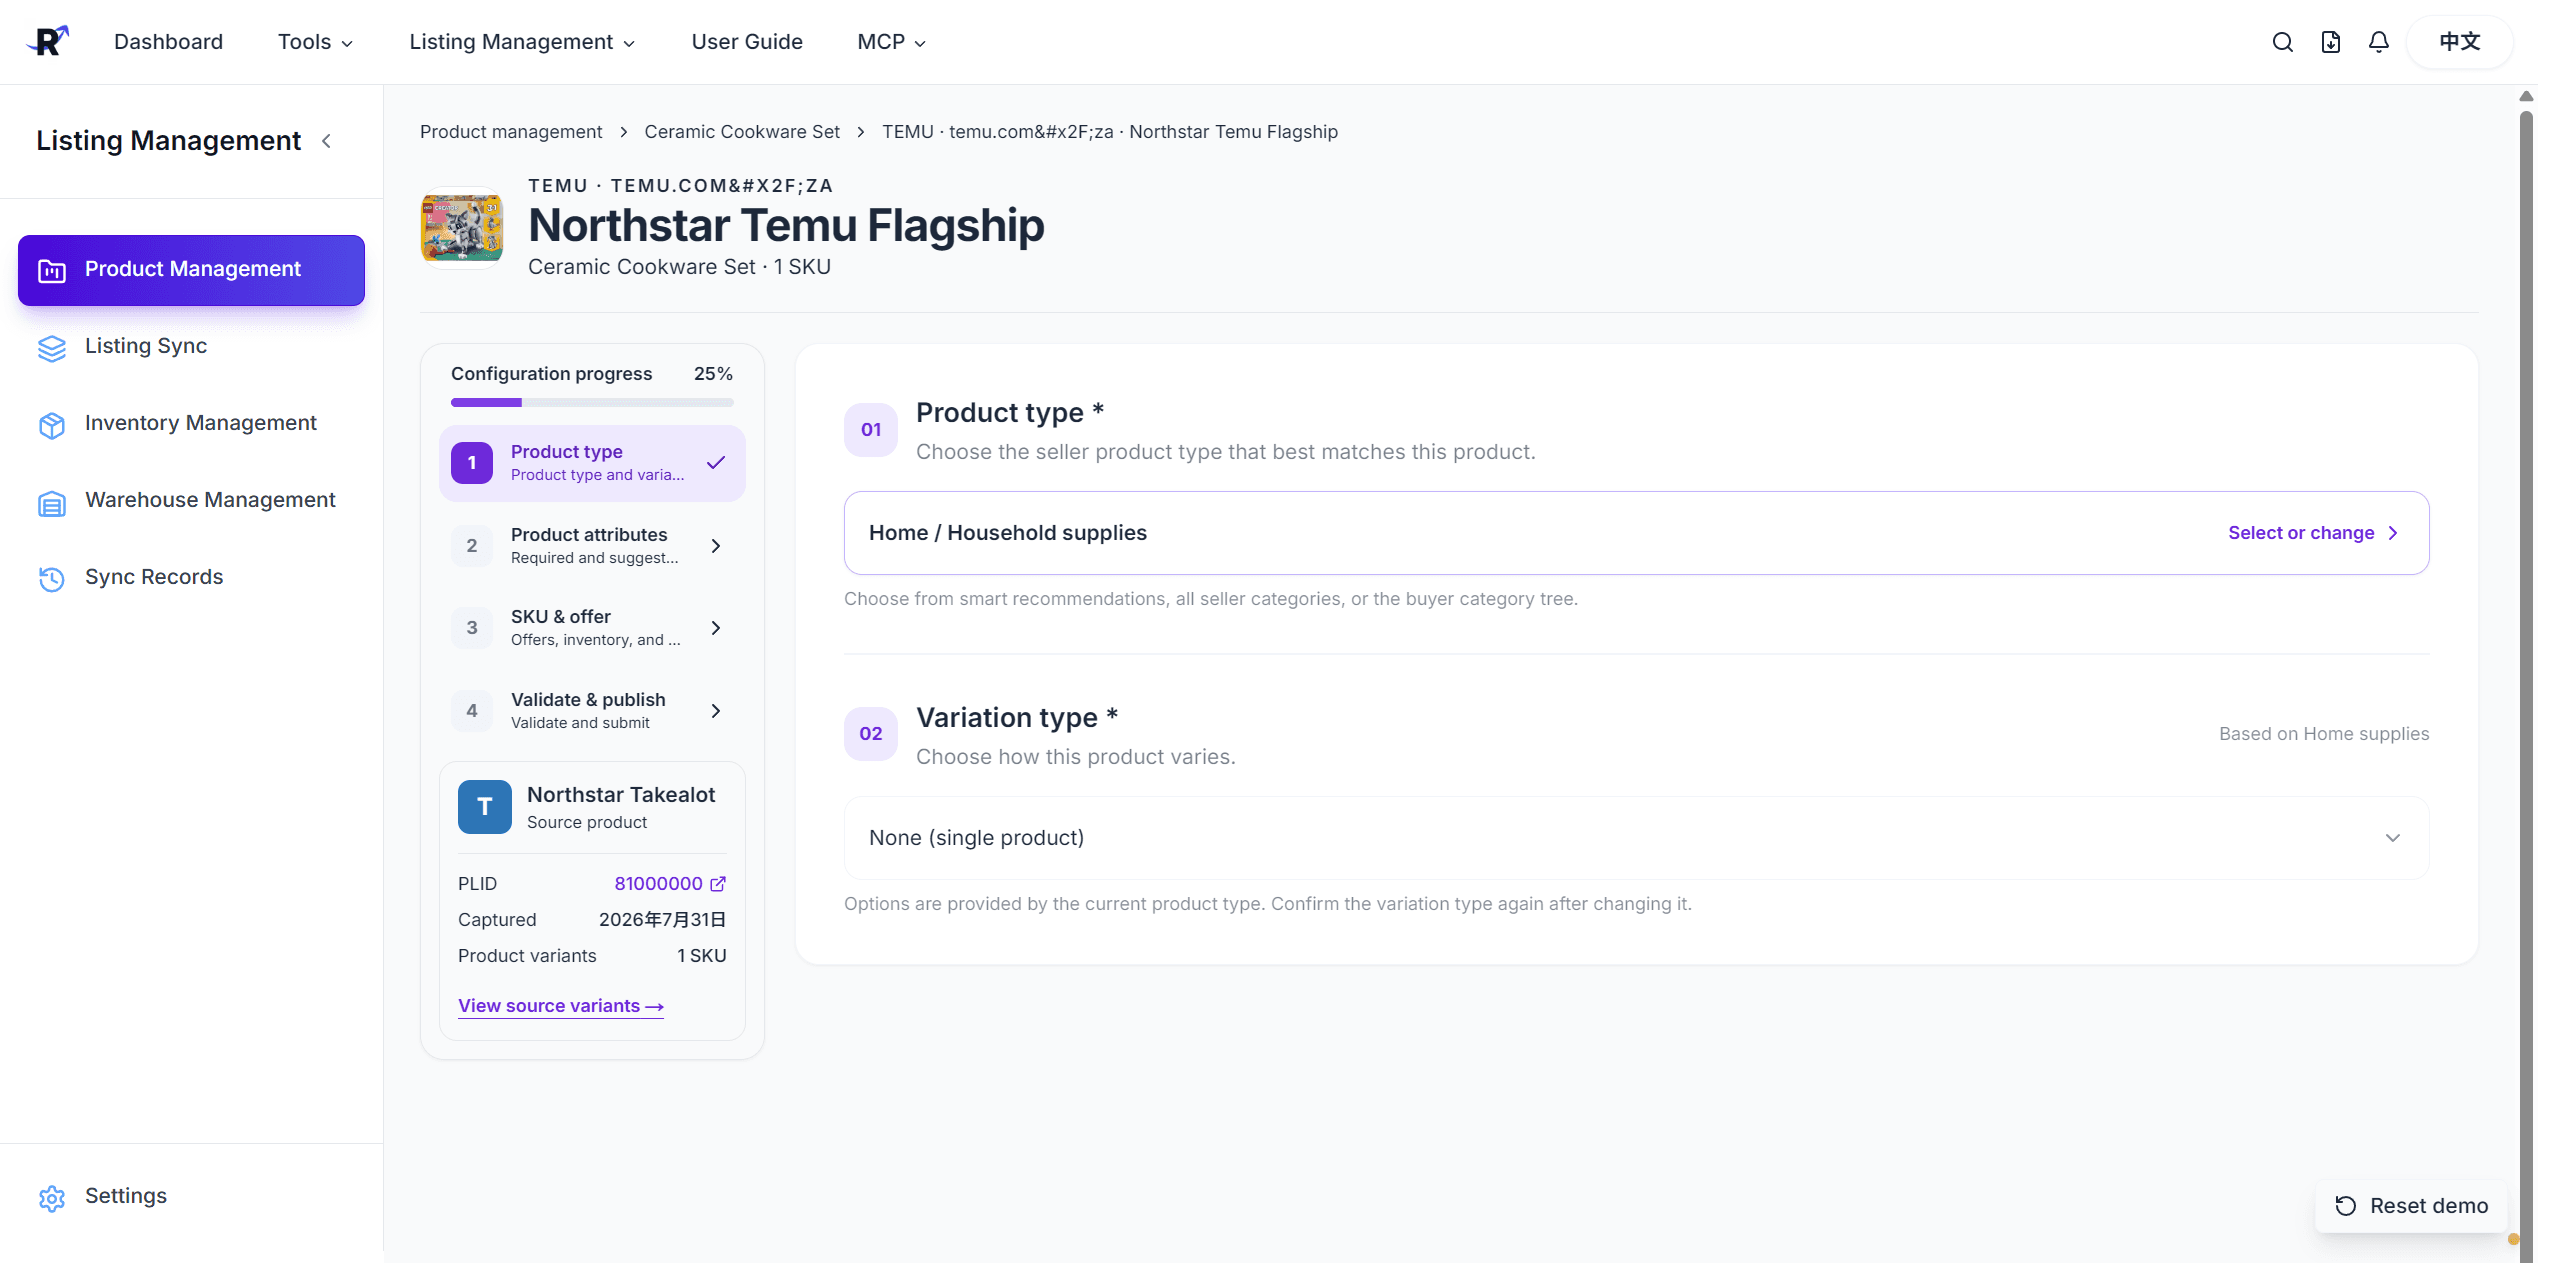The height and width of the screenshot is (1263, 2561).
Task: Click the step 2 number badge
Action: [x=472, y=545]
